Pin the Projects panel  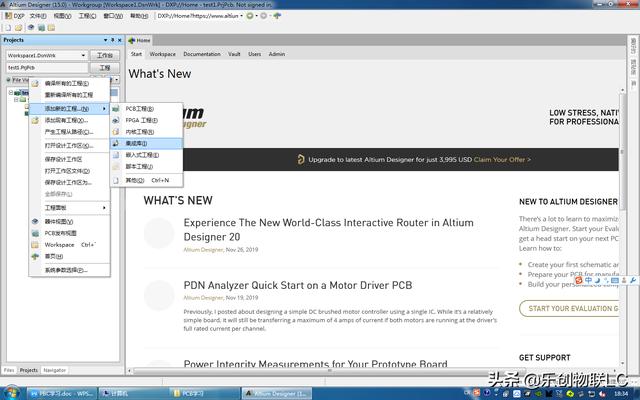pyautogui.click(x=113, y=40)
